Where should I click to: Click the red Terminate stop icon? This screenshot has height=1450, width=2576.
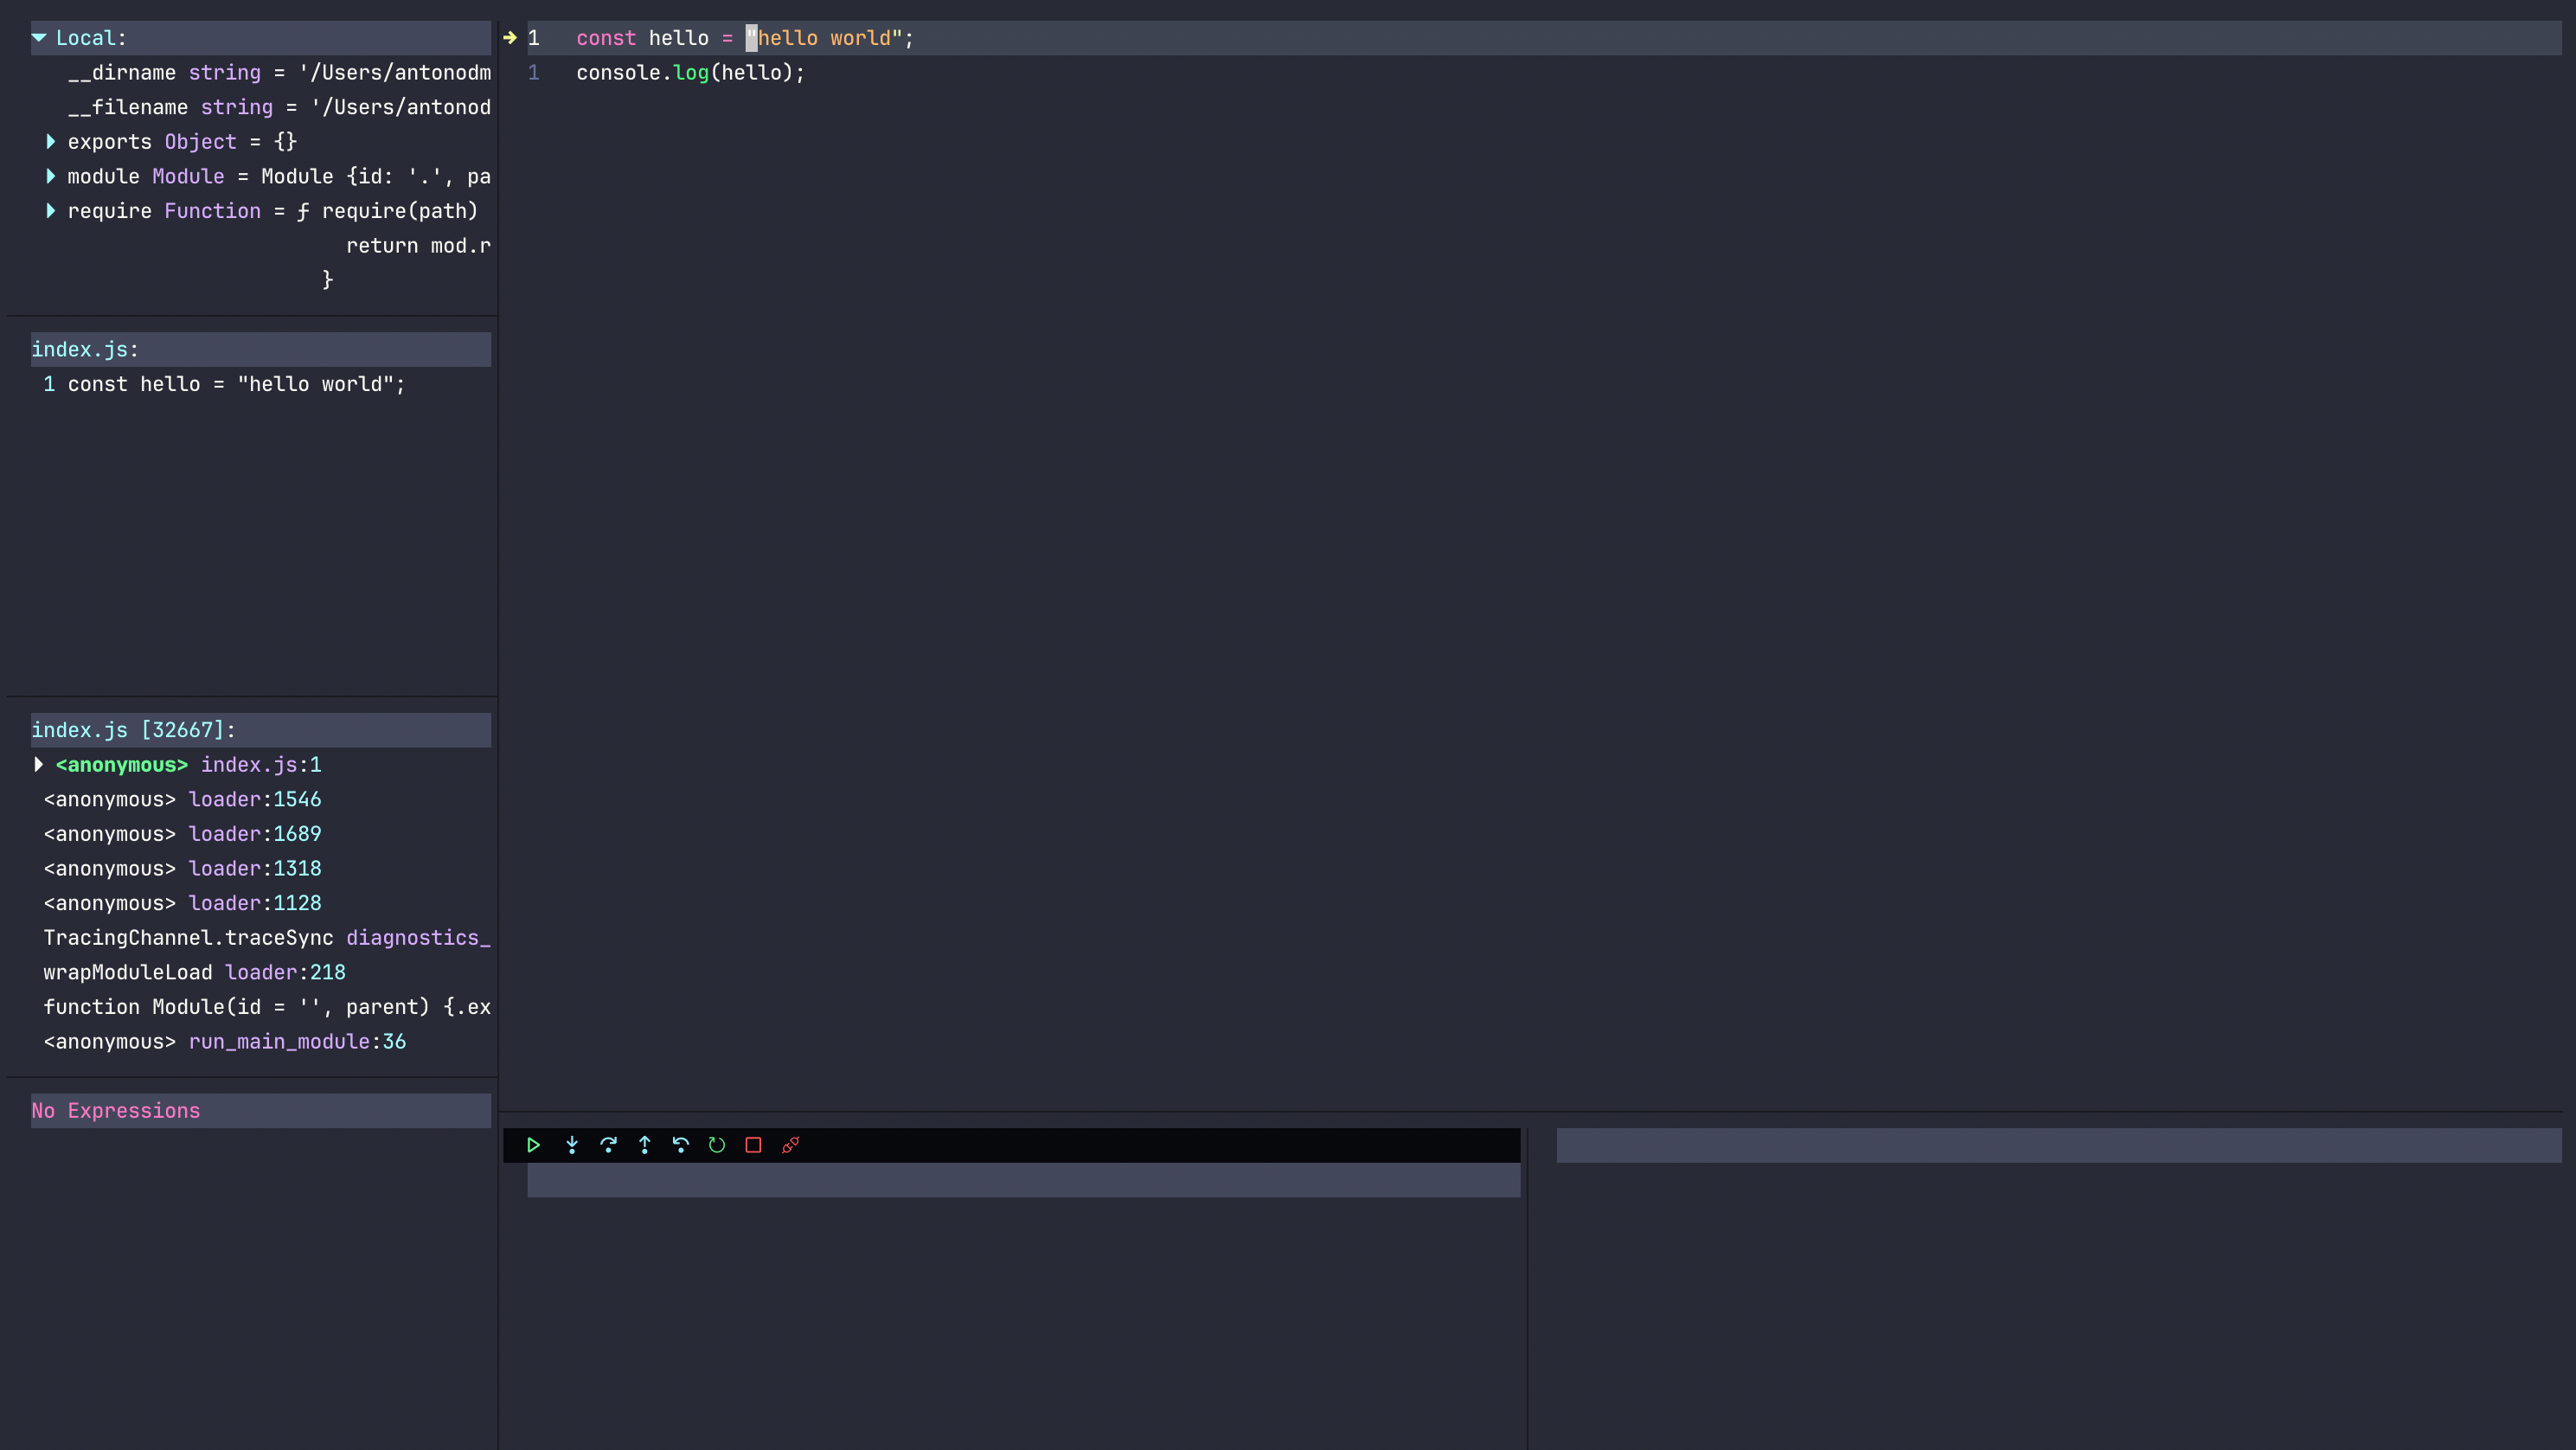753,1145
